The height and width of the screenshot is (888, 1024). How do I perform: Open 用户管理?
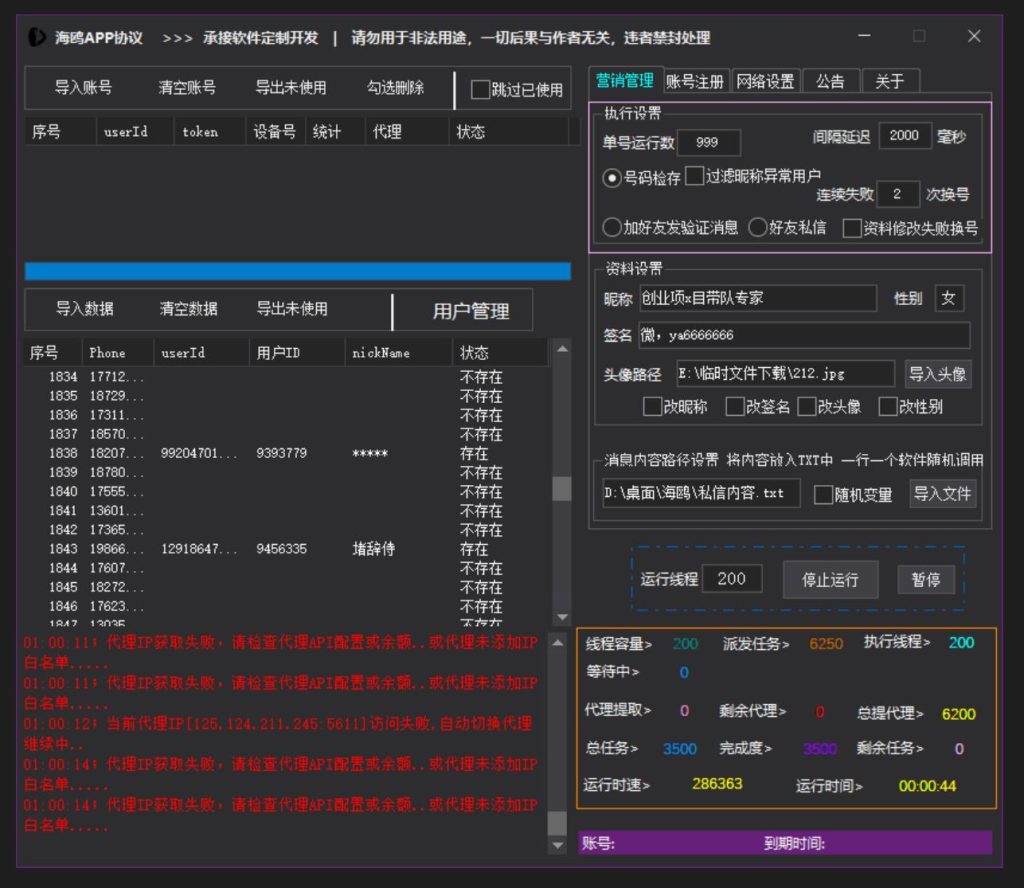tap(469, 309)
